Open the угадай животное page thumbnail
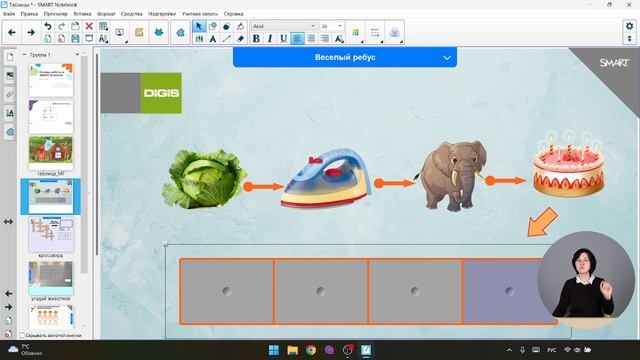This screenshot has width=640, height=360. [51, 278]
